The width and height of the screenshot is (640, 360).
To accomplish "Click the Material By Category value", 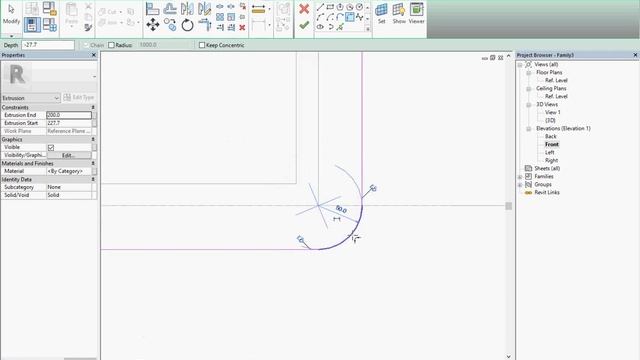I will click(x=69, y=171).
